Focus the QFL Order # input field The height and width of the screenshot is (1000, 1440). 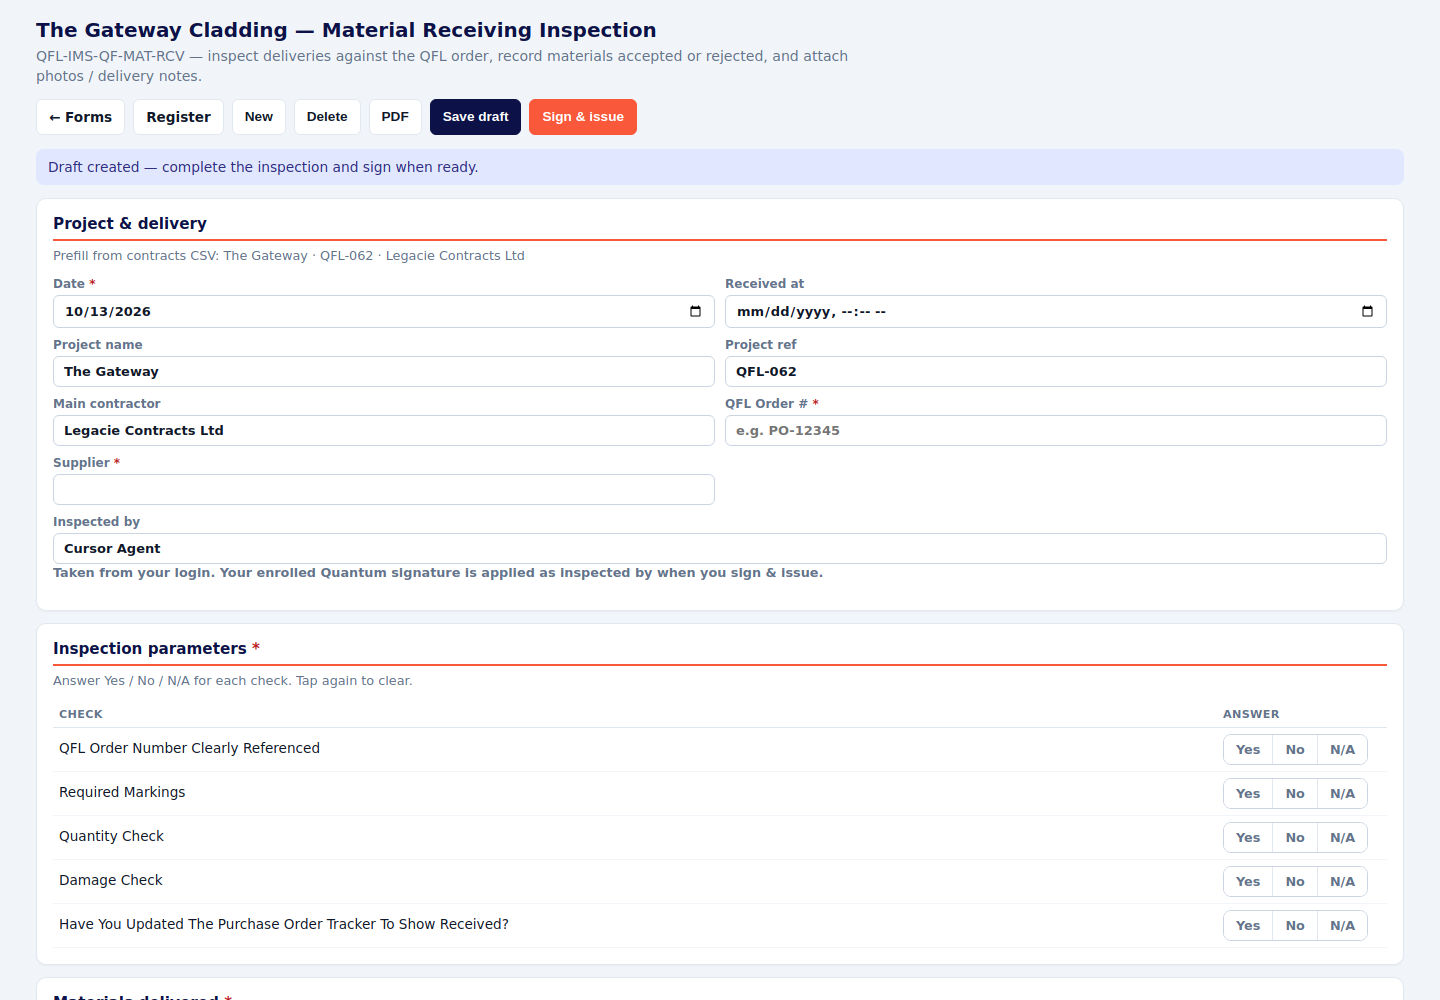tap(1056, 431)
